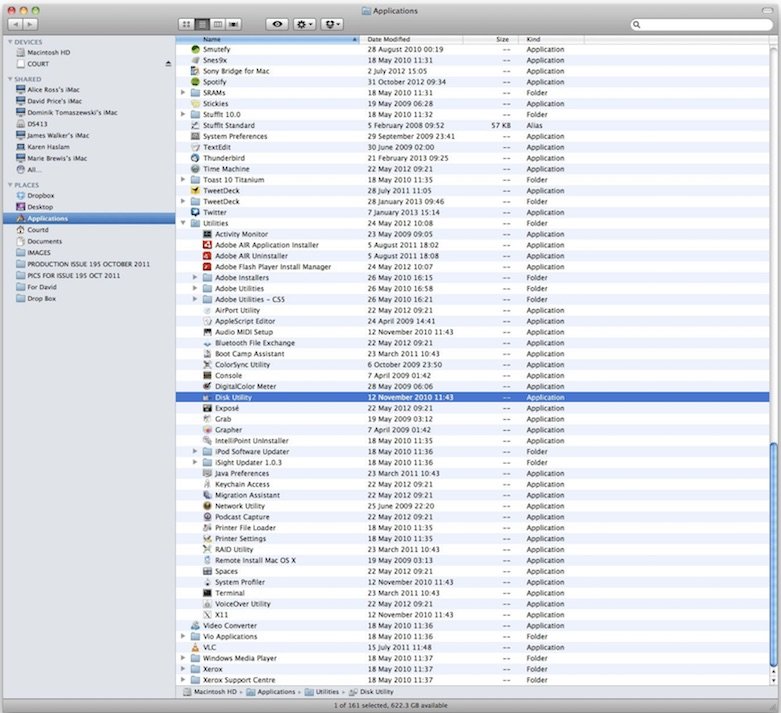Screen dimensions: 781x713
Task: Select the Grapher app icon
Action: pyautogui.click(x=207, y=430)
